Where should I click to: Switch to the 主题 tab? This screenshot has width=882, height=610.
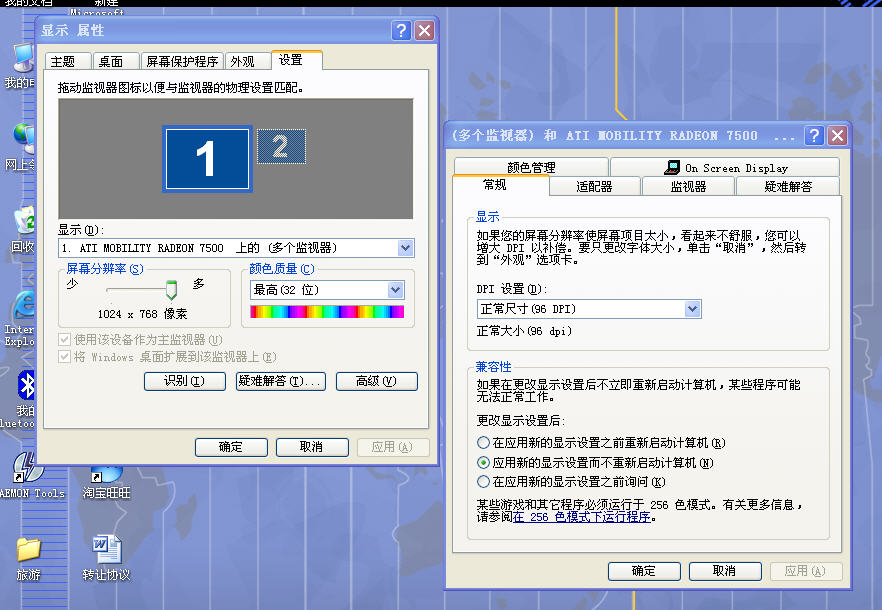[68, 61]
